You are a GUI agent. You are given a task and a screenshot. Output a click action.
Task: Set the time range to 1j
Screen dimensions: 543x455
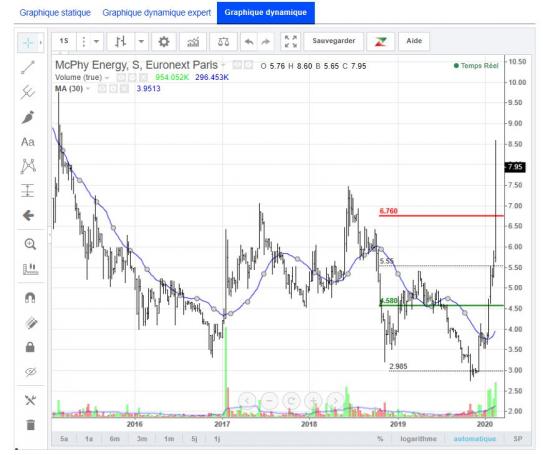217,439
